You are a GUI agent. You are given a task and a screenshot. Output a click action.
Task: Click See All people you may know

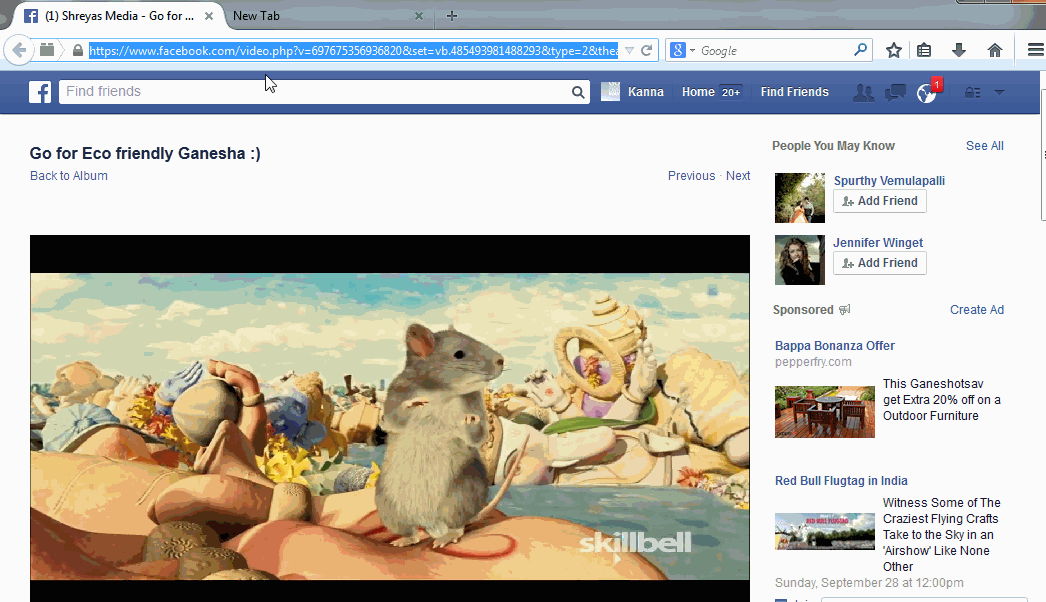(985, 145)
